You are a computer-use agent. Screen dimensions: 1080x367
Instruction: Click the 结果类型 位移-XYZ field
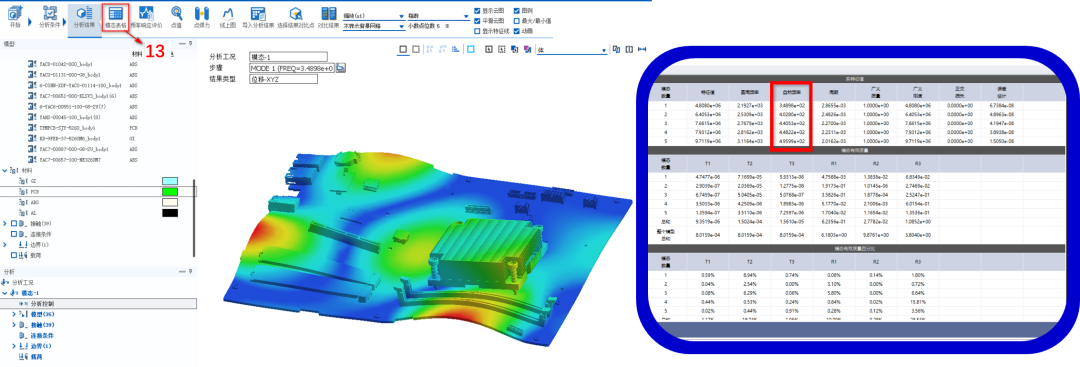283,79
